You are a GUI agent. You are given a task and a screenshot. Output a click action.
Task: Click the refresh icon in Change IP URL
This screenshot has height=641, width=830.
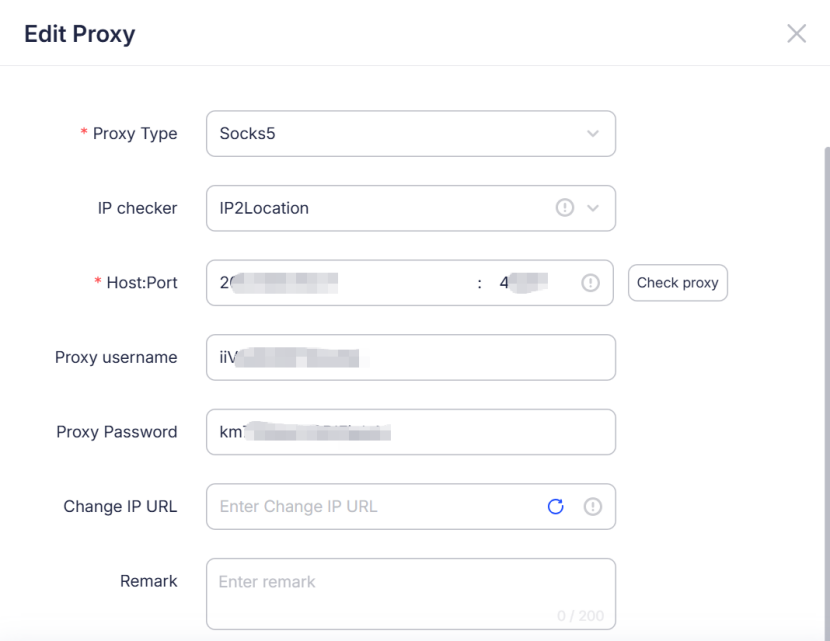555,507
